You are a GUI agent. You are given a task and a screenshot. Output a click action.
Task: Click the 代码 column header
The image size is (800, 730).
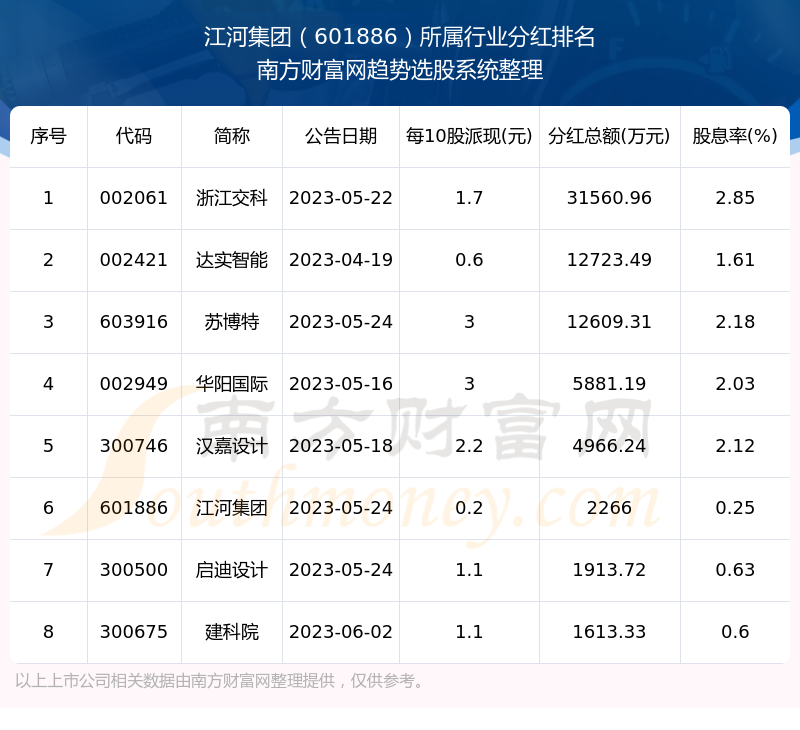point(134,136)
